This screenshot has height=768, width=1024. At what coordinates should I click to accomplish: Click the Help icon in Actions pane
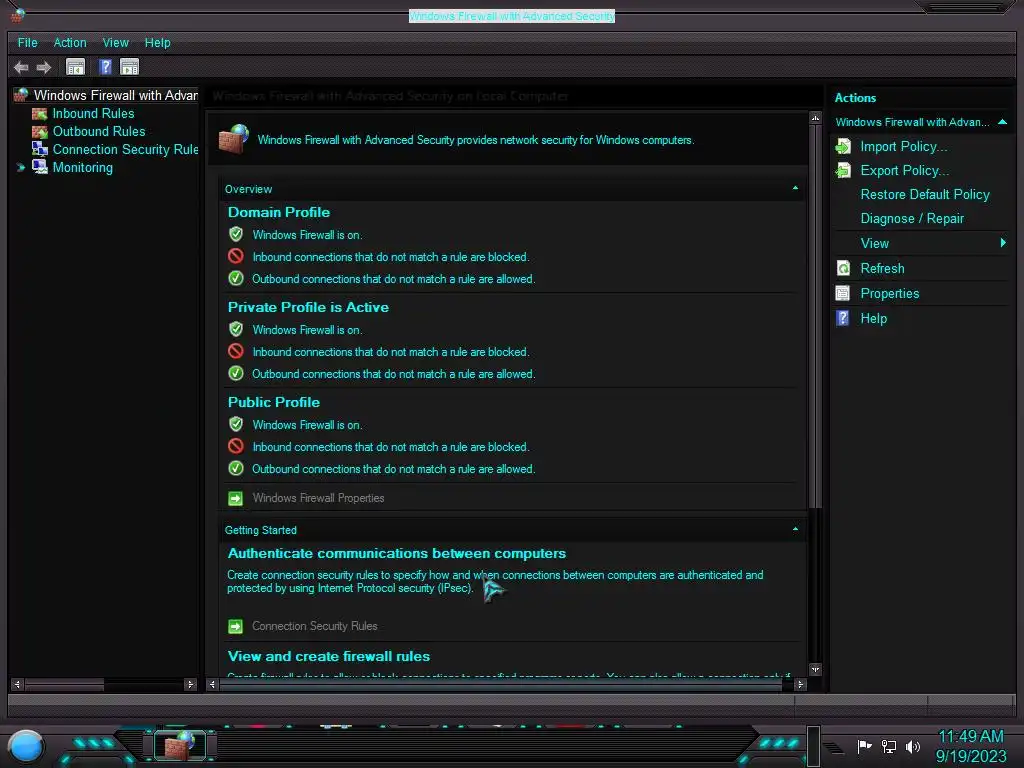point(843,318)
